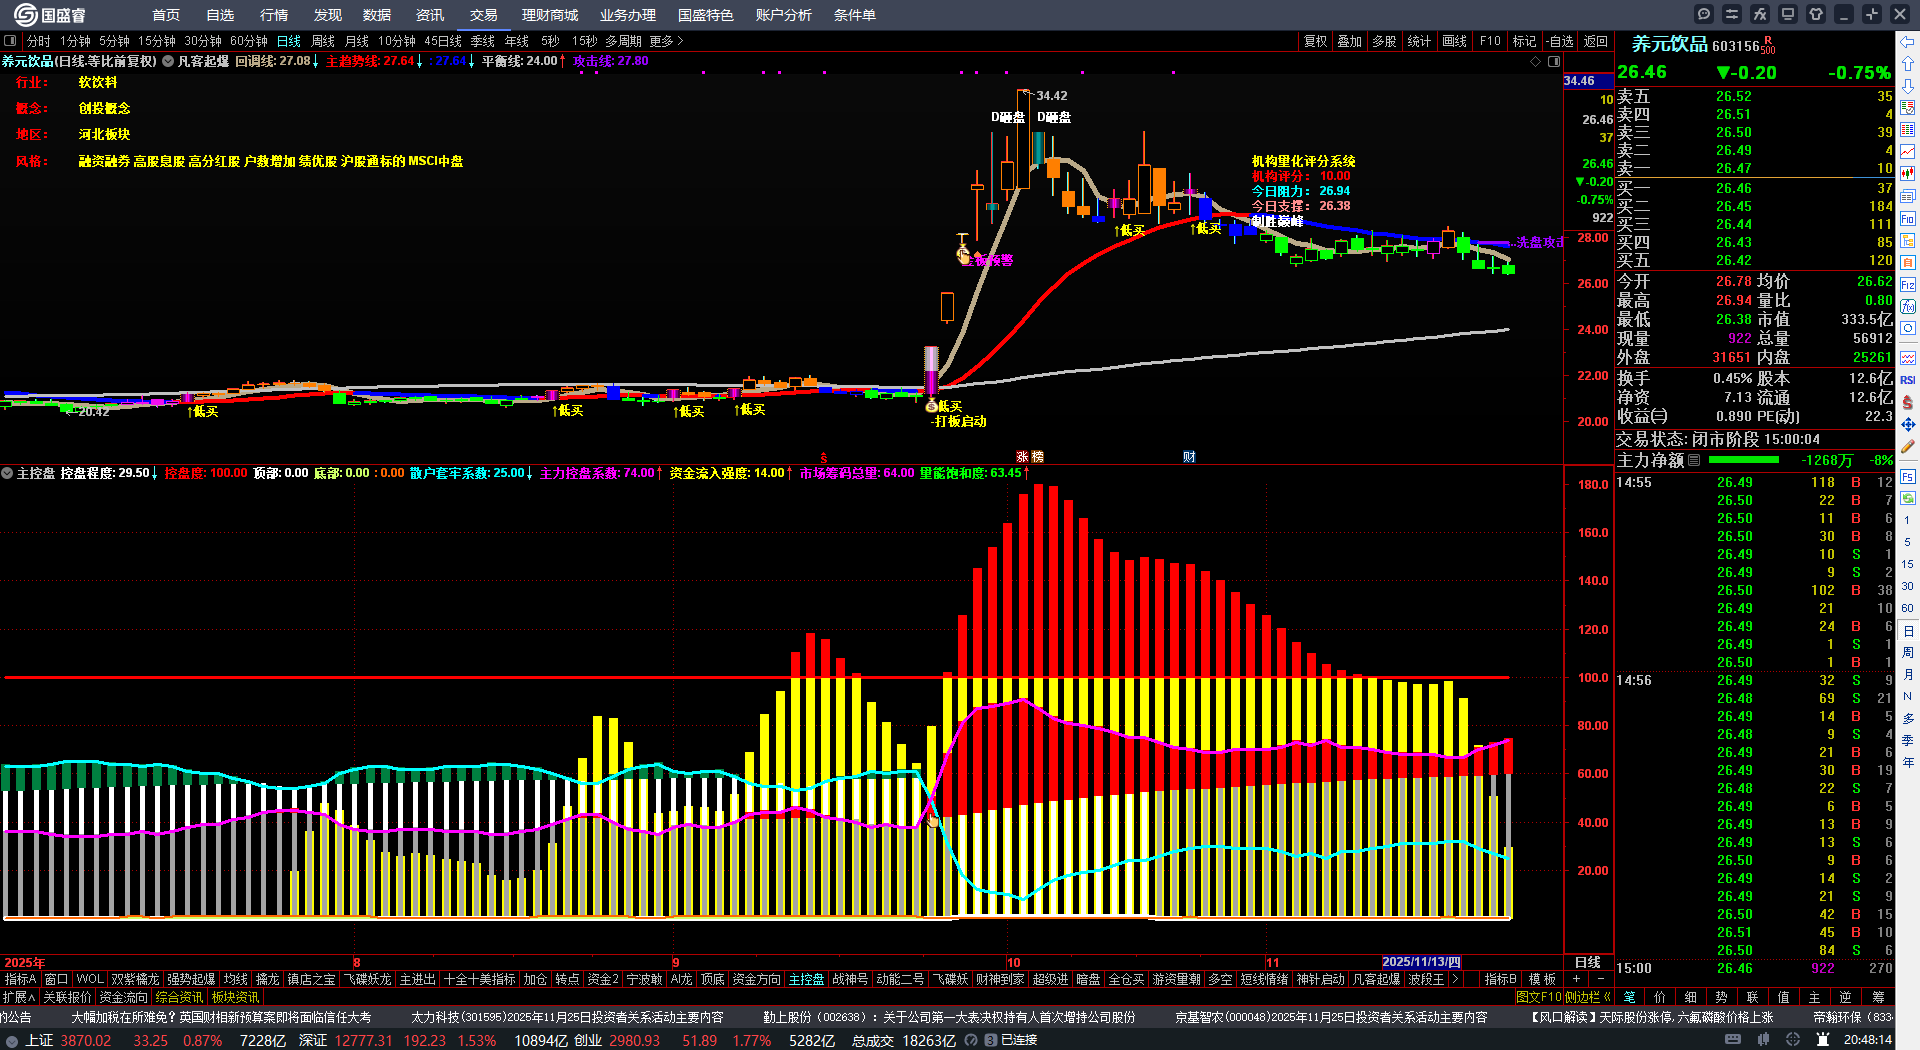Click the red dollar sign sidebar icon
This screenshot has width=1920, height=1050.
pyautogui.click(x=1908, y=402)
